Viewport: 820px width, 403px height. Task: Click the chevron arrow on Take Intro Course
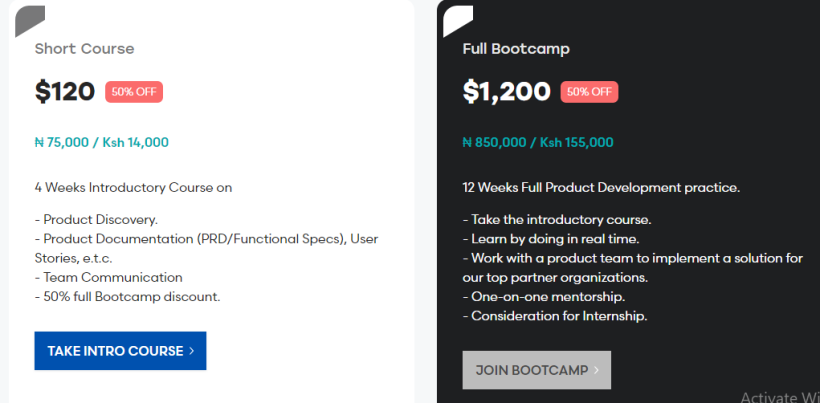[191, 351]
